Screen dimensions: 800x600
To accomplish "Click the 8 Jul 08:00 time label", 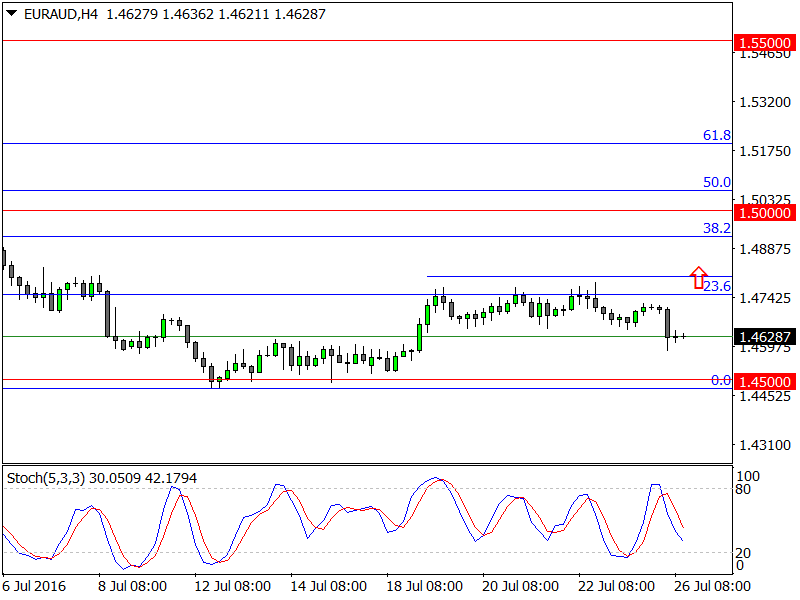I will pyautogui.click(x=132, y=586).
